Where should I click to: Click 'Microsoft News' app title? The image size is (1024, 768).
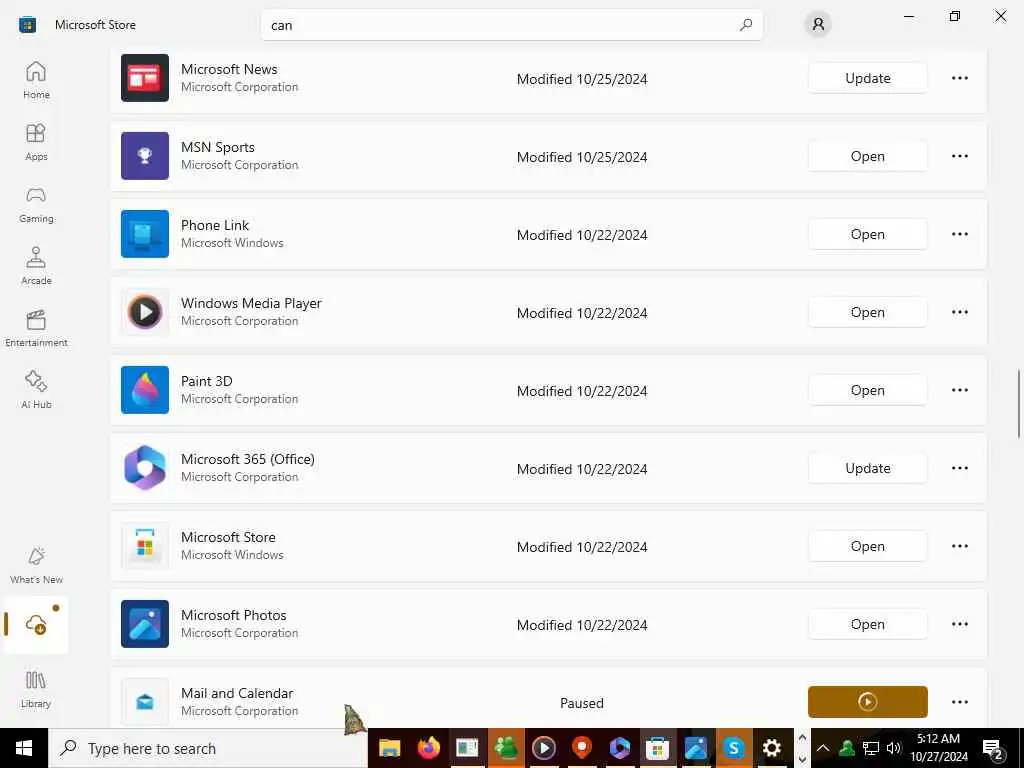[x=229, y=69]
